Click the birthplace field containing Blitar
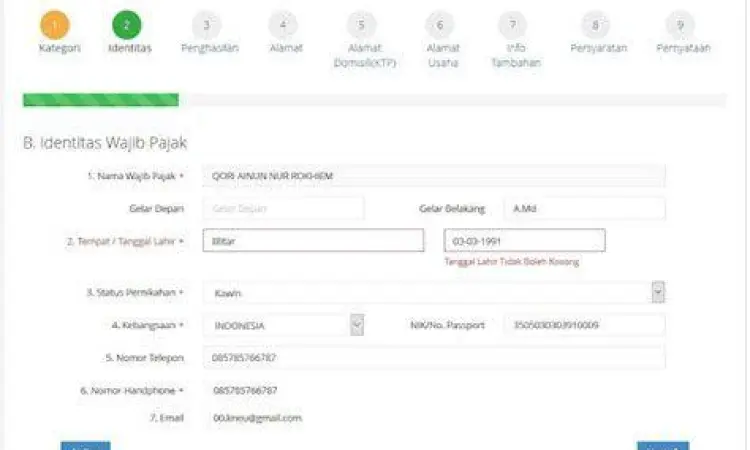This screenshot has width=750, height=450. pos(313,241)
